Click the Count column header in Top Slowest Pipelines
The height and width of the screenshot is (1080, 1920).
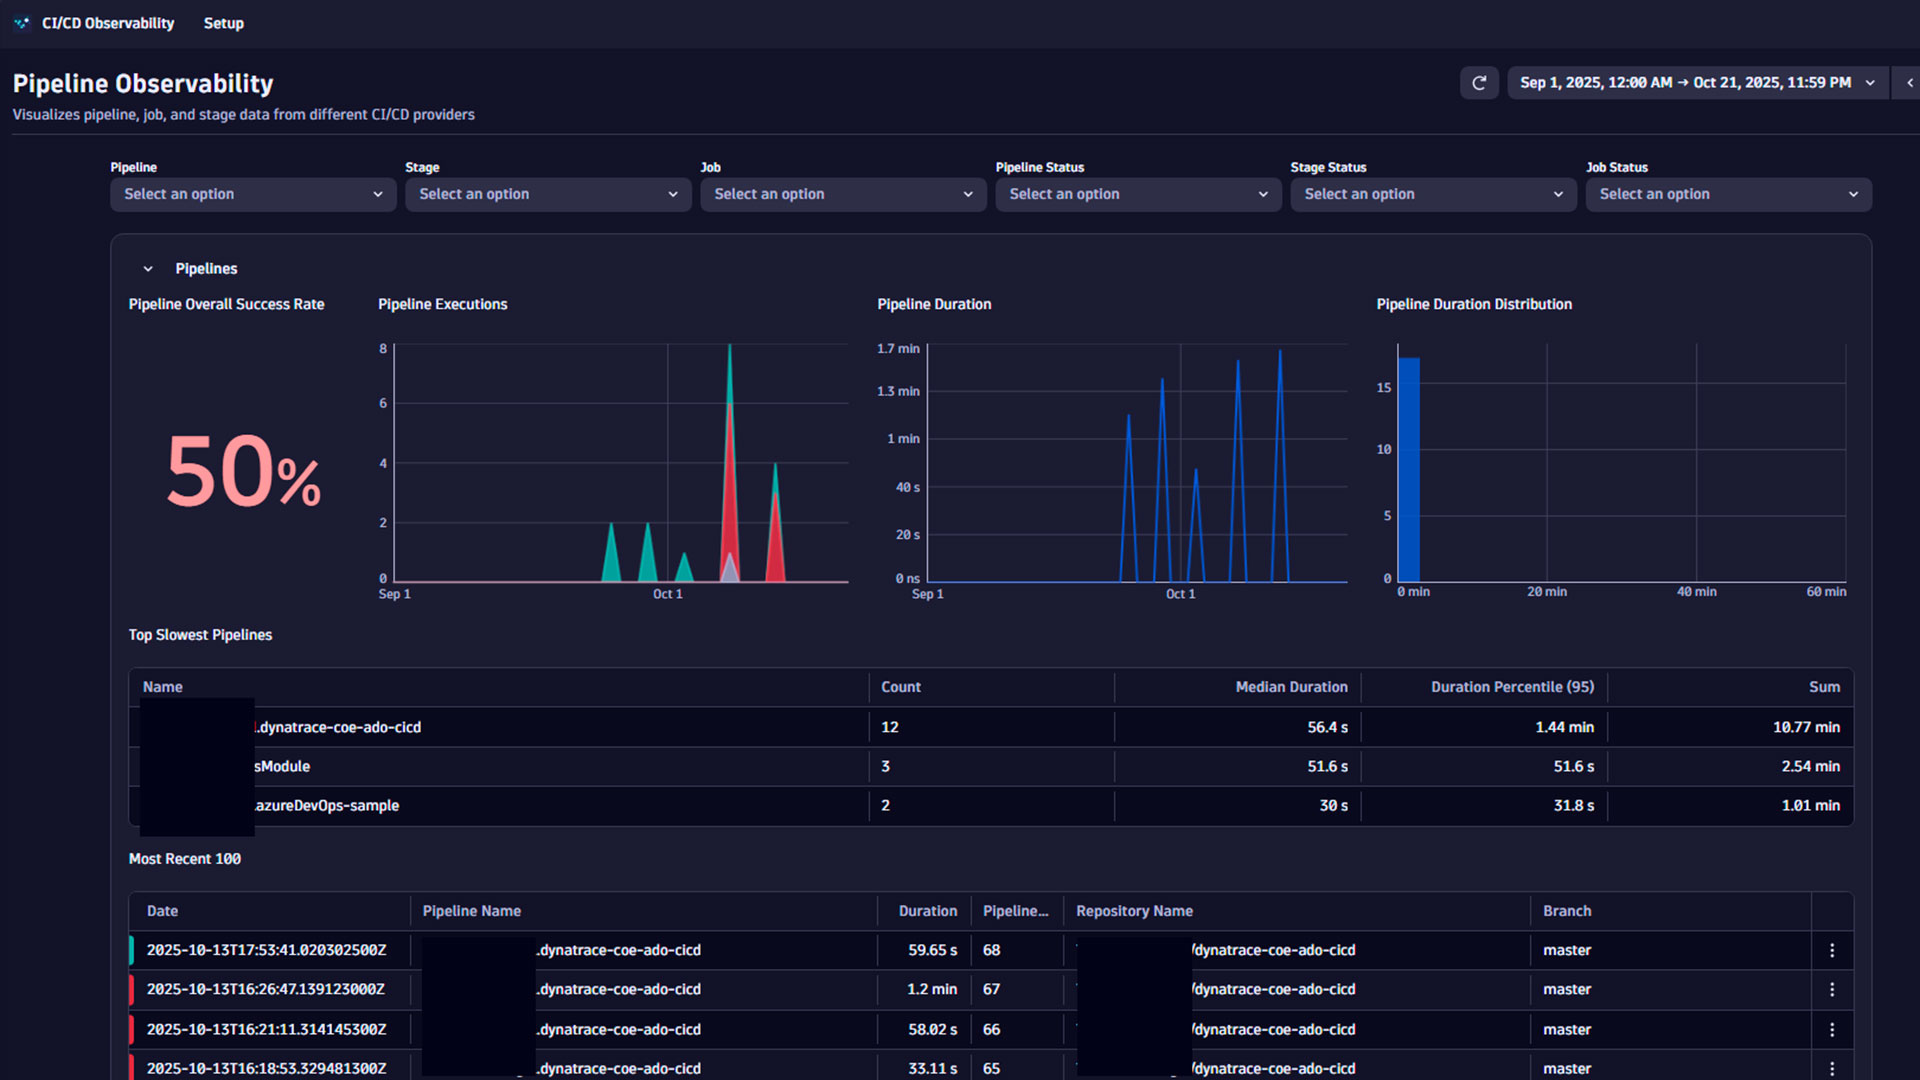(901, 687)
